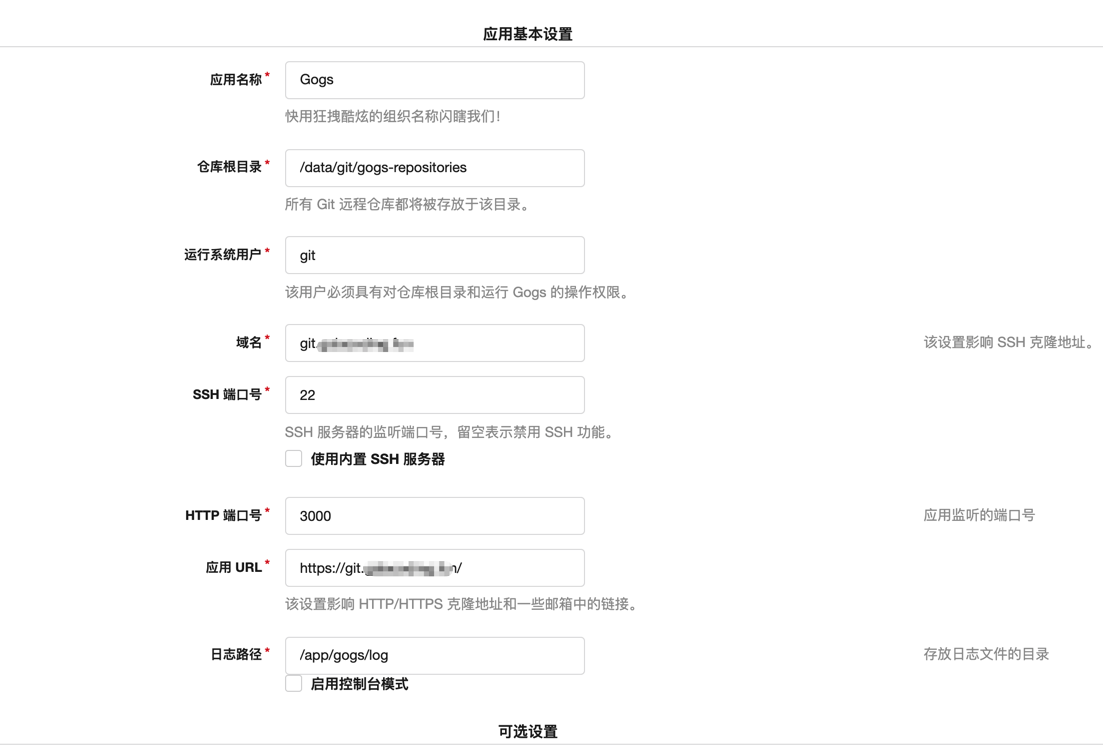Click the 应用基本设置 section heading
This screenshot has height=752, width=1103.
click(x=528, y=34)
